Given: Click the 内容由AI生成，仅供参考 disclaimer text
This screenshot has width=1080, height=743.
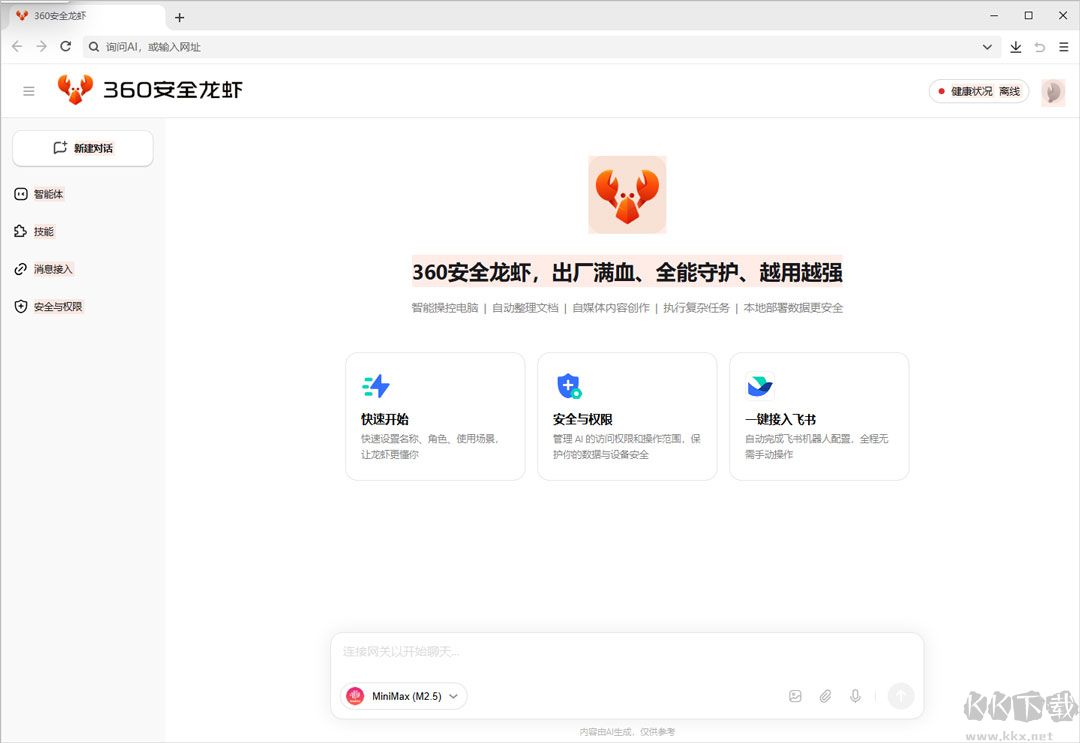Looking at the screenshot, I should pos(627,732).
